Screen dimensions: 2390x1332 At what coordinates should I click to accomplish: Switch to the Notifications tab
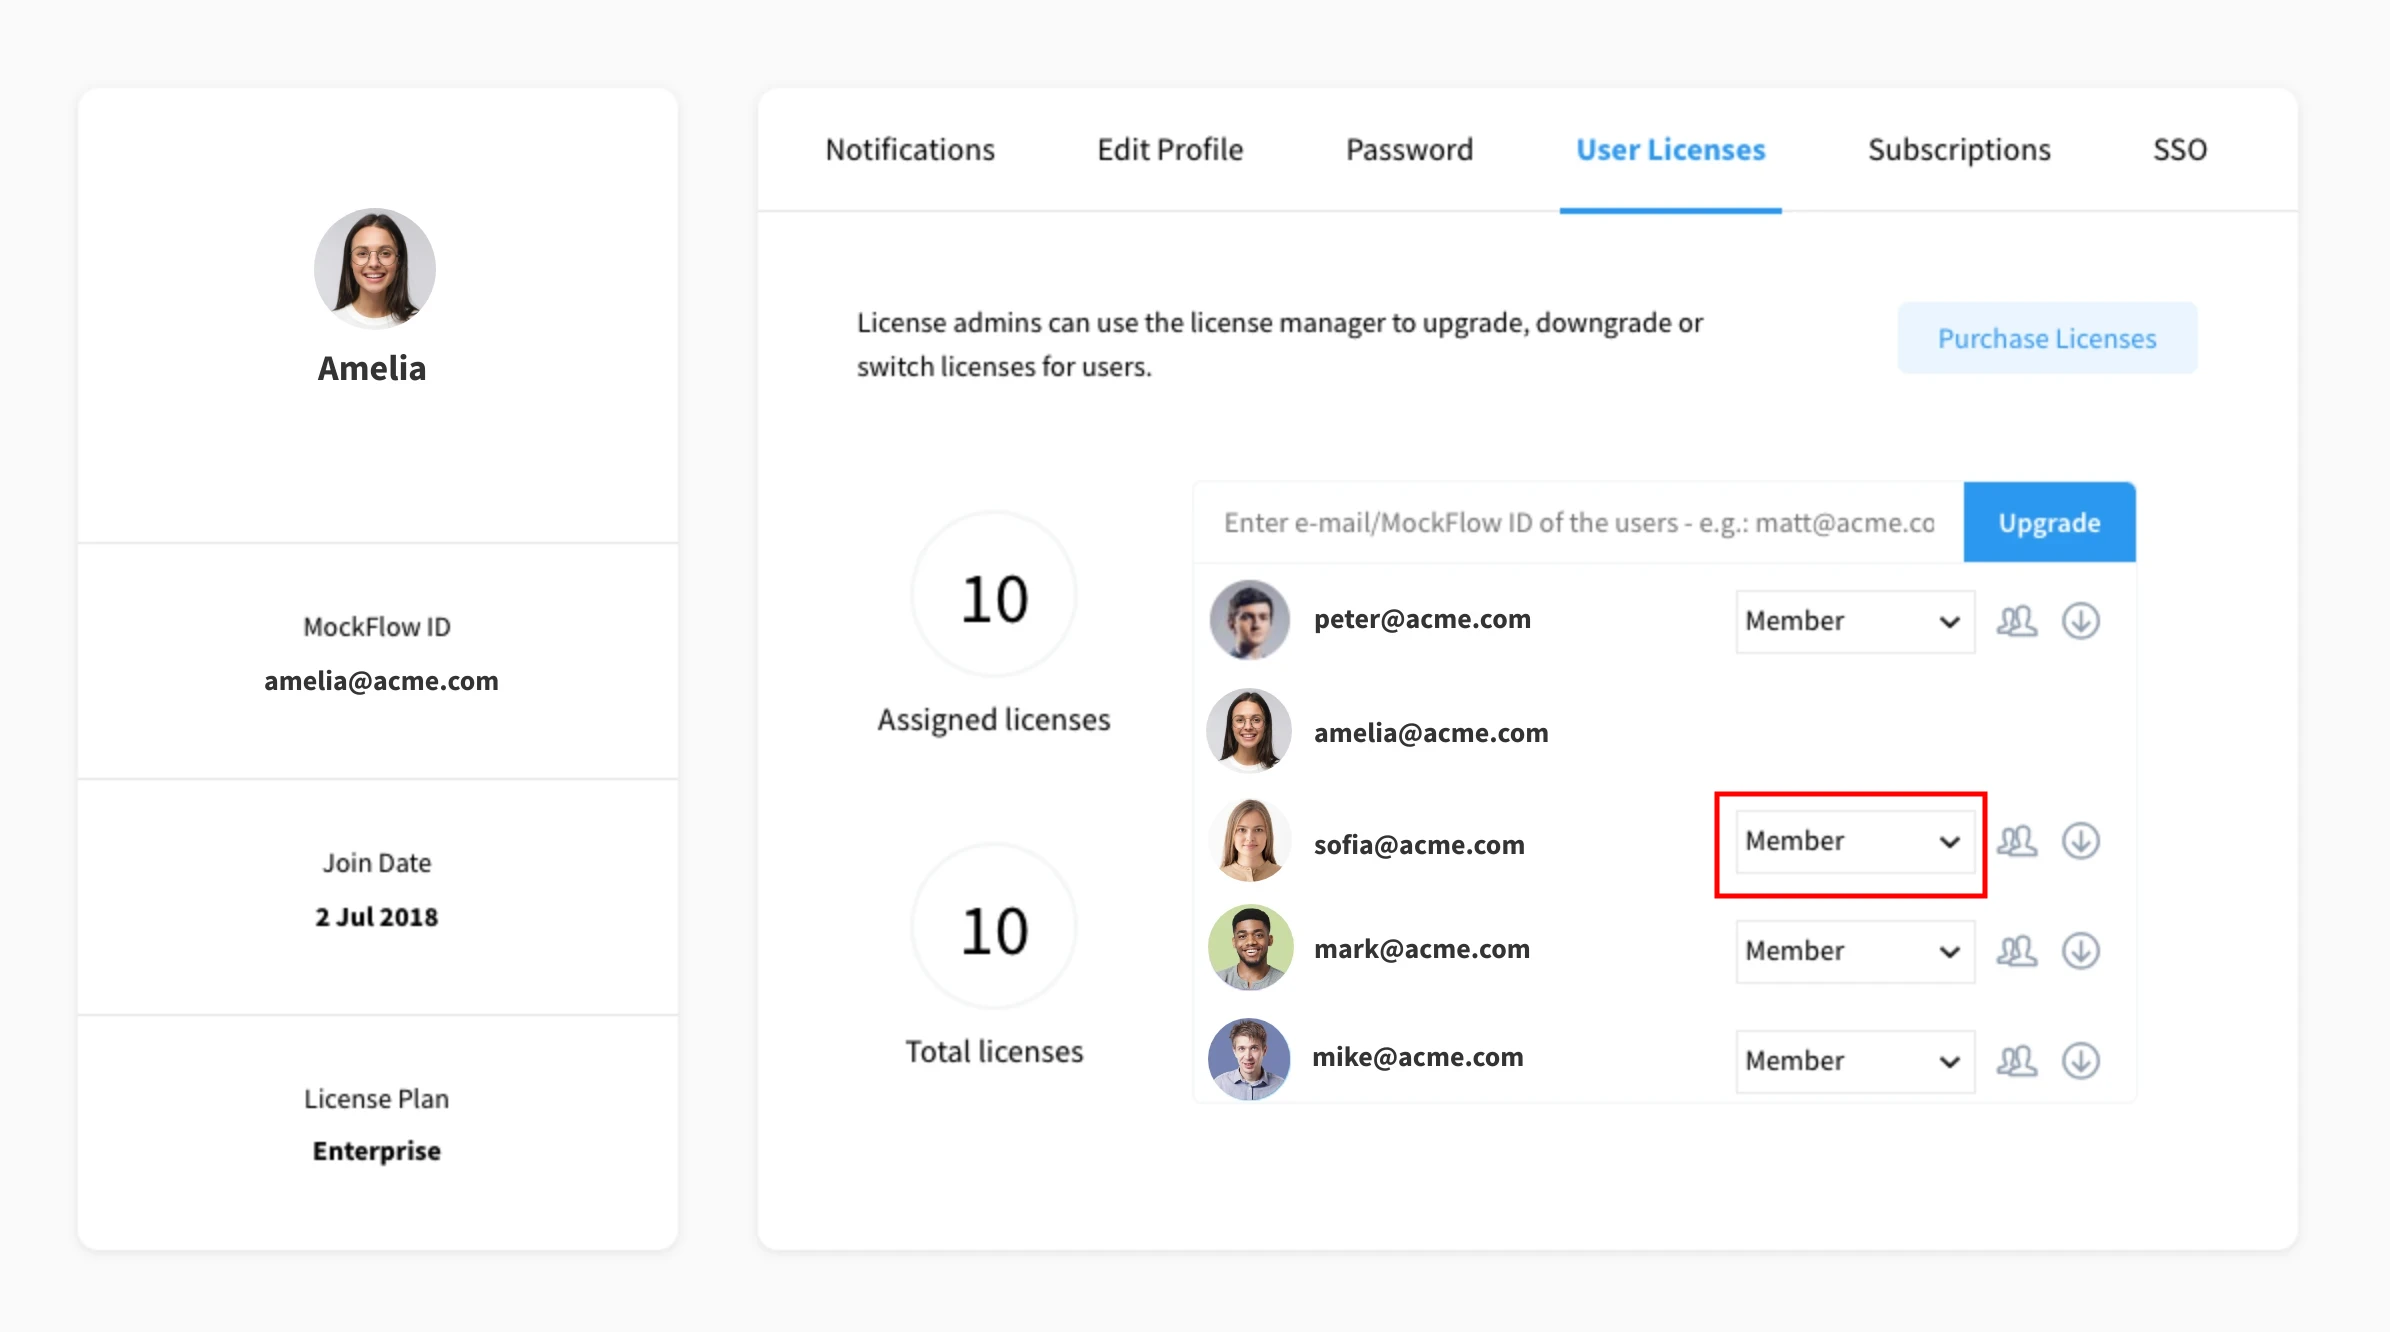click(910, 150)
